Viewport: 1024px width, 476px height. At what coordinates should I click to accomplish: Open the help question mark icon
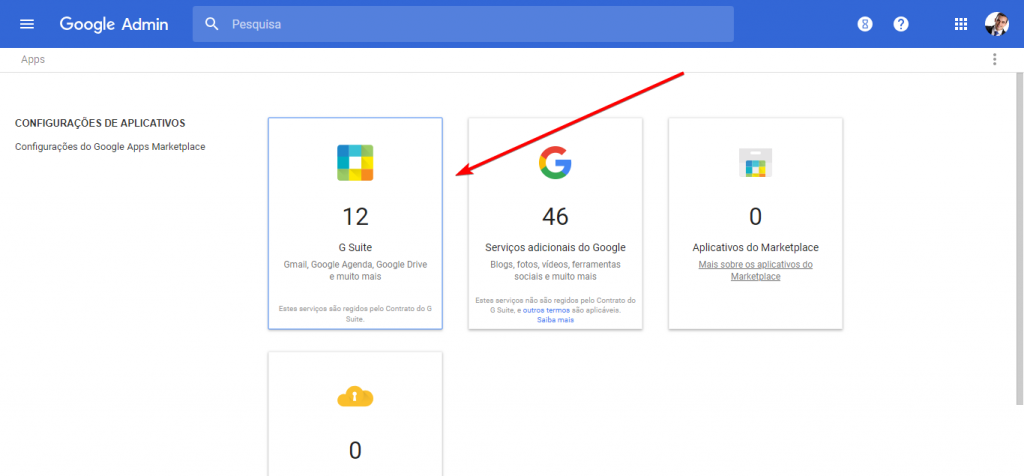coord(901,24)
